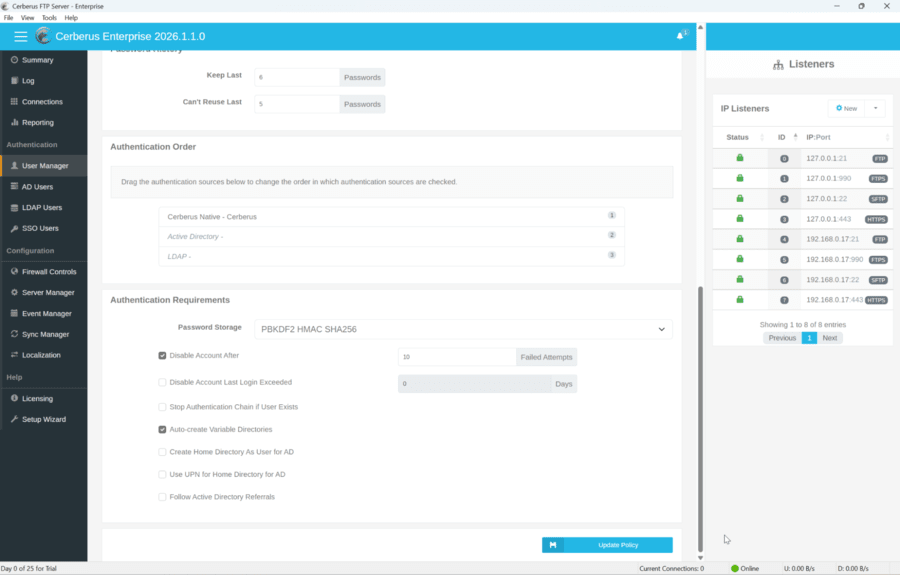This screenshot has width=900, height=575.
Task: Sort listeners by the ID column
Action: 783,137
